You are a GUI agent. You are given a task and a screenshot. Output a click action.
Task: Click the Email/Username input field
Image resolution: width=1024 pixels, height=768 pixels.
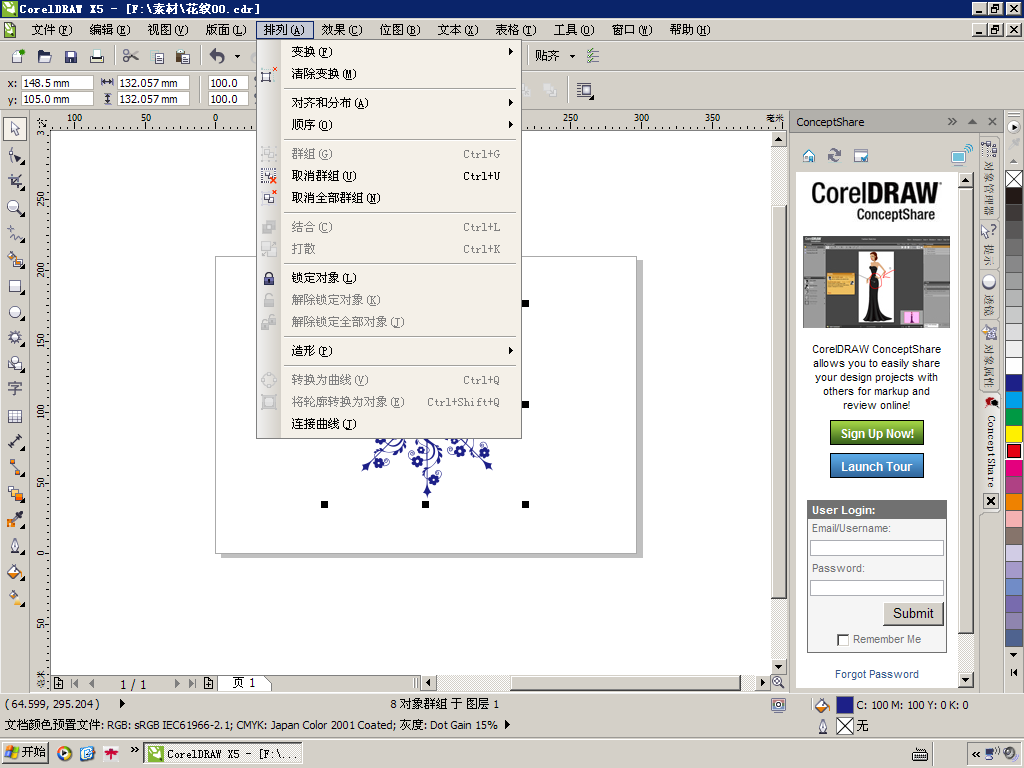tap(876, 548)
